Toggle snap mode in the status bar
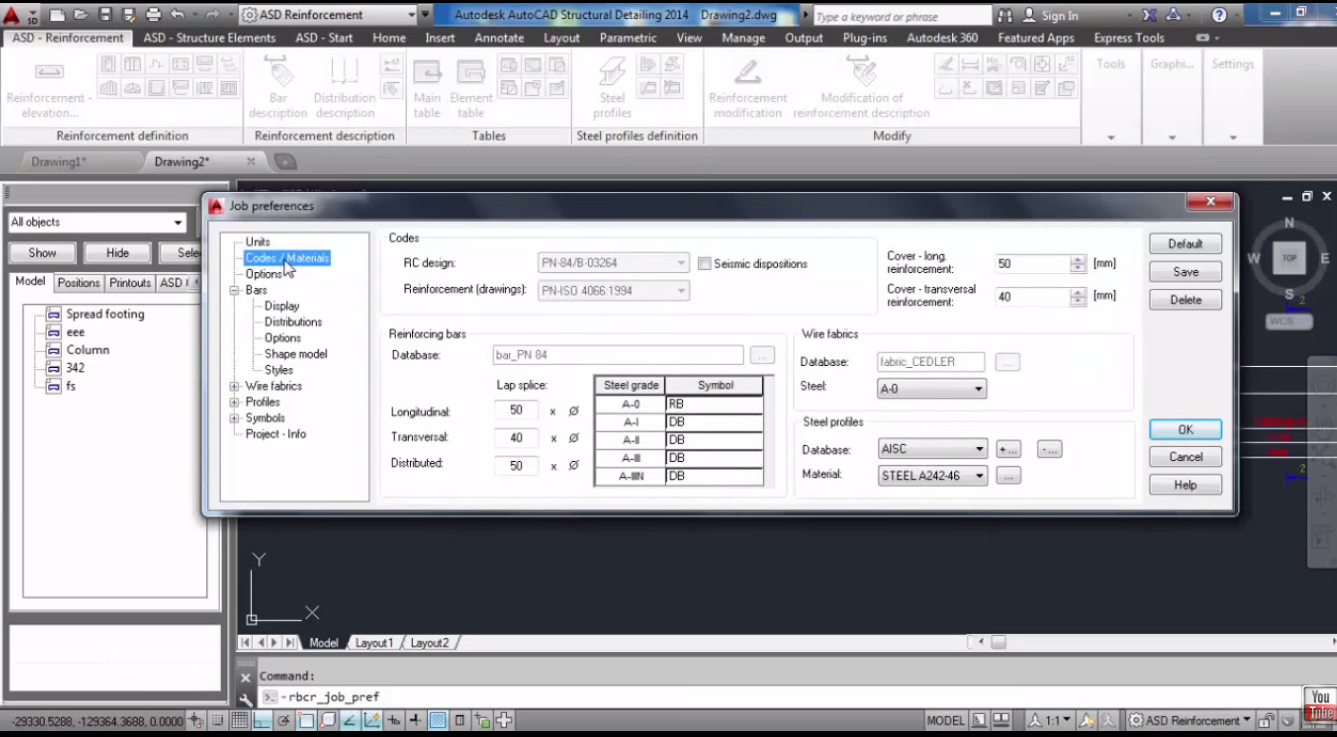The height and width of the screenshot is (737, 1337). [218, 718]
